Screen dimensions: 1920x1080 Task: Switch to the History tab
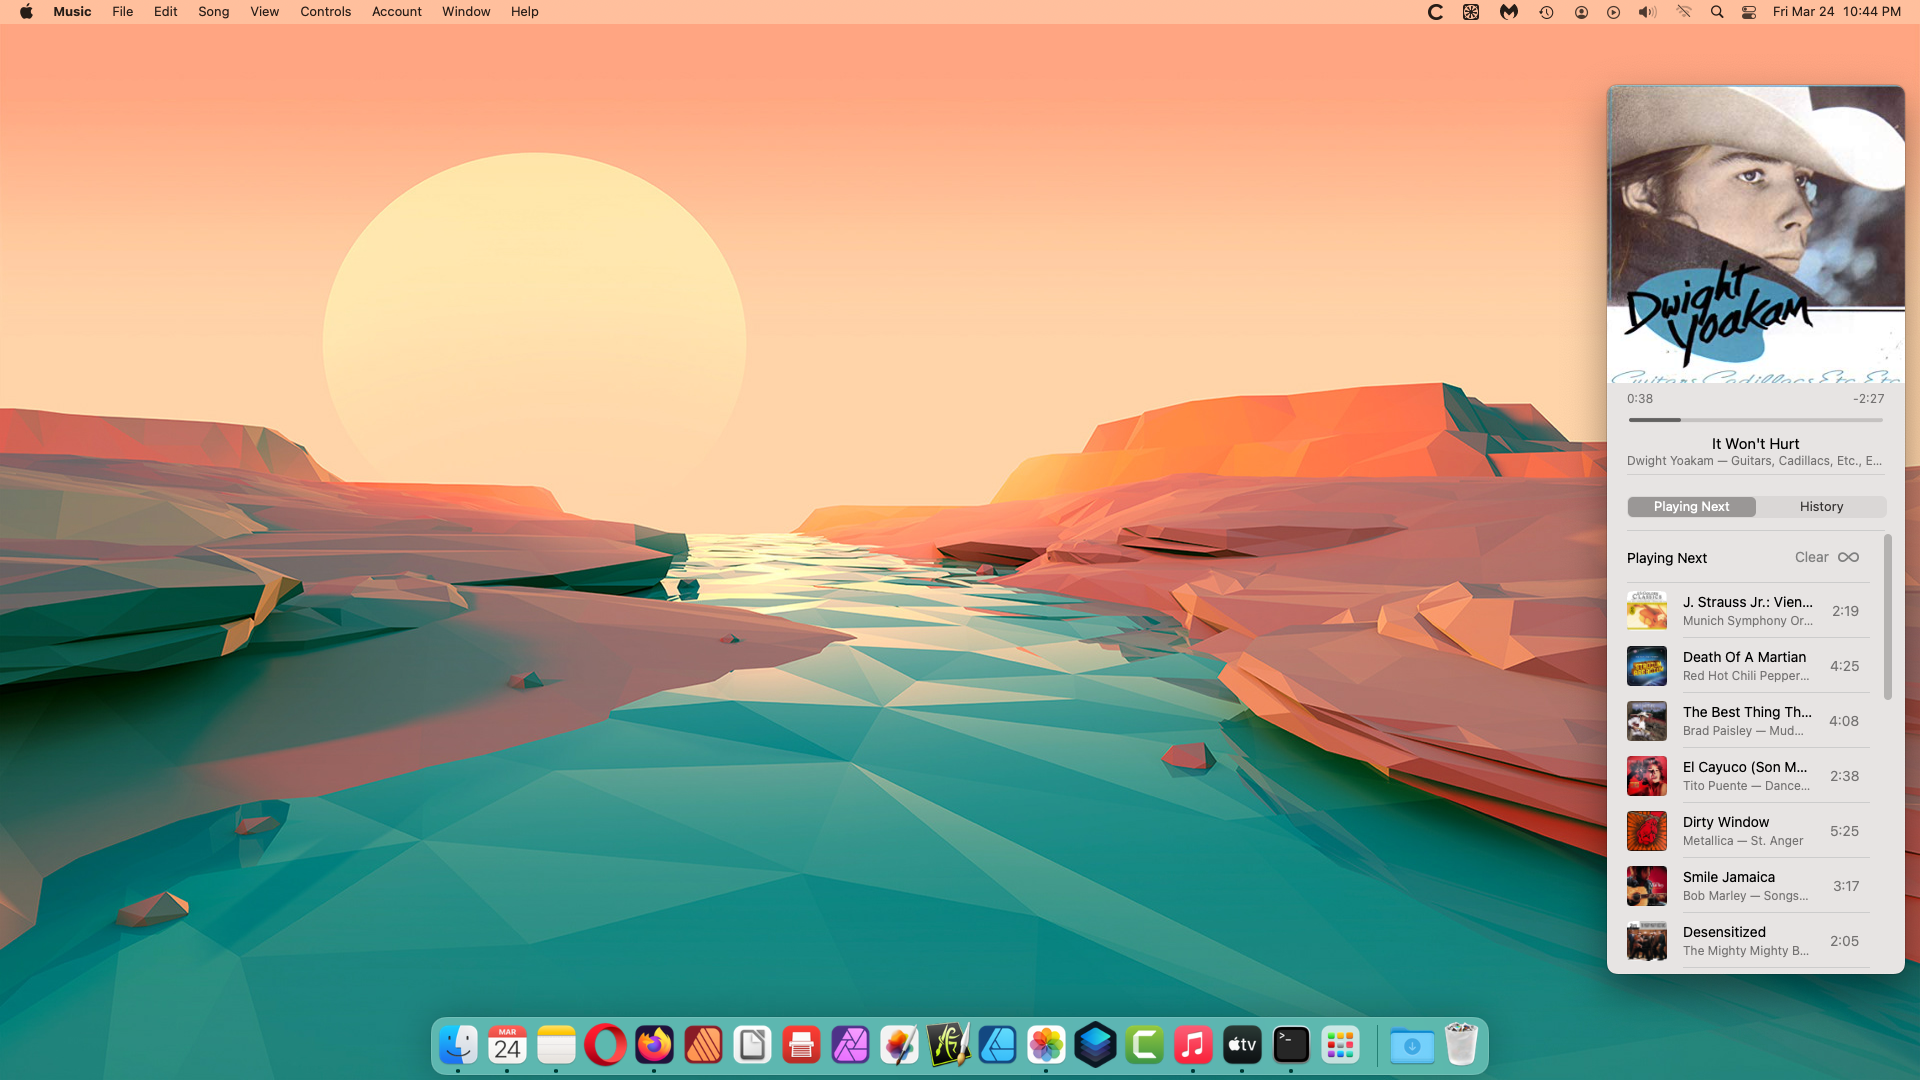[x=1821, y=507]
